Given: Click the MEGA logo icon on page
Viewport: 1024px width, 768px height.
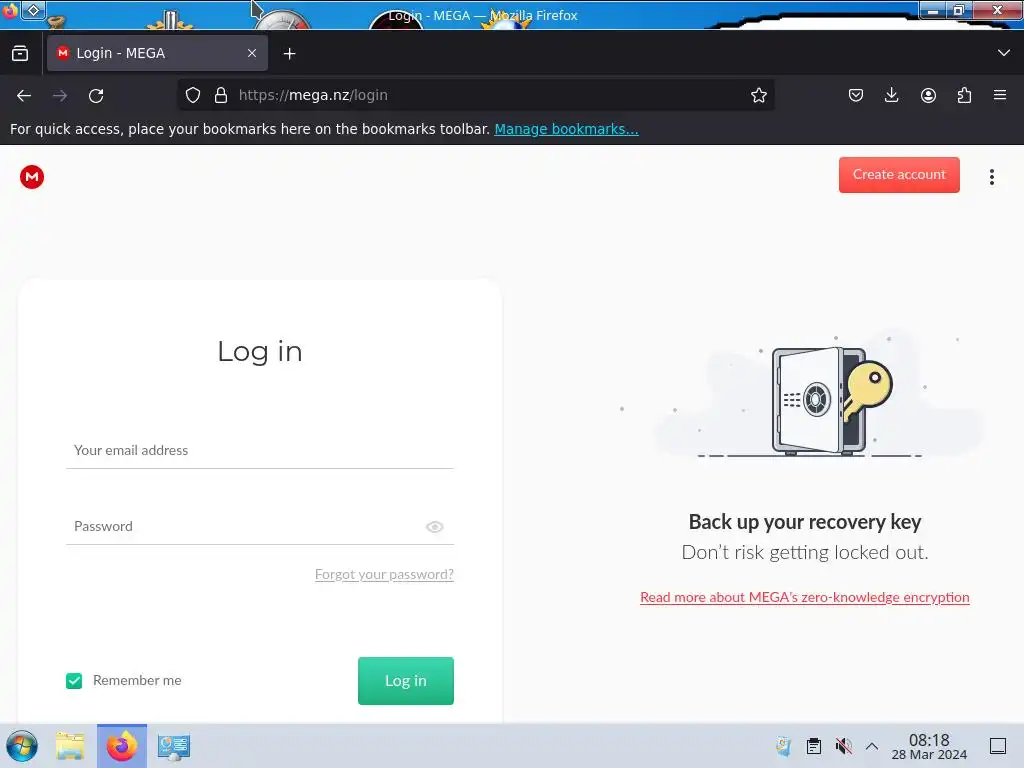Looking at the screenshot, I should [x=31, y=177].
